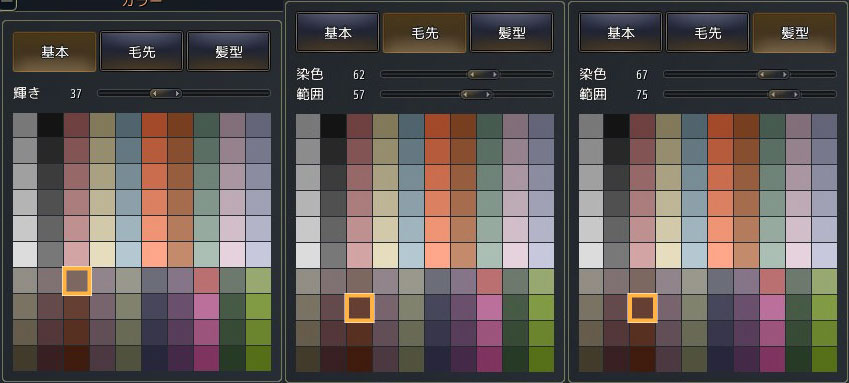This screenshot has width=849, height=383.
Task: Click orange-outlined selected swatch in 輝き panel
Action: point(77,281)
